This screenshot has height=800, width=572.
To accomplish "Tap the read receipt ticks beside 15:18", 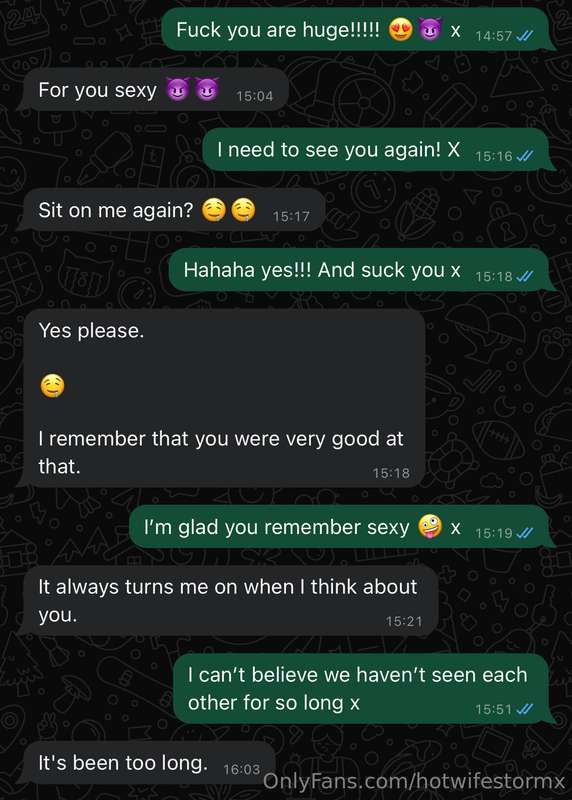I will [x=525, y=277].
